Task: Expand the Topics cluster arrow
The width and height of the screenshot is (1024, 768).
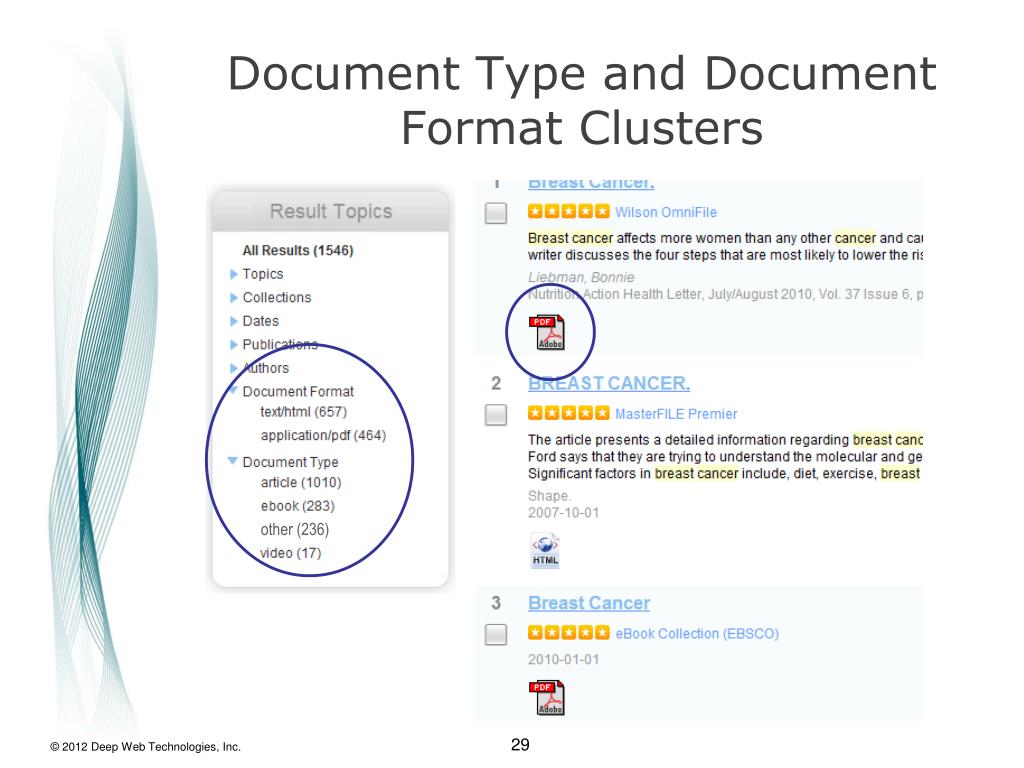Action: (233, 274)
